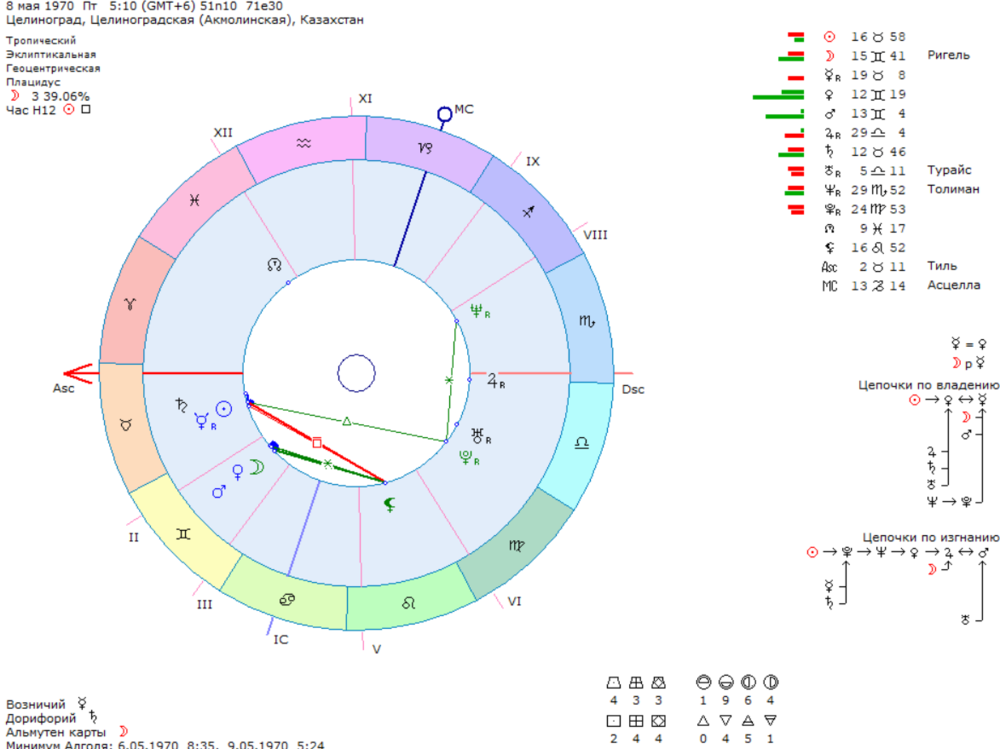Pick the Mercury retrograde glyph in the chart wheel
The width and height of the screenshot is (1000, 749).
(x=204, y=422)
